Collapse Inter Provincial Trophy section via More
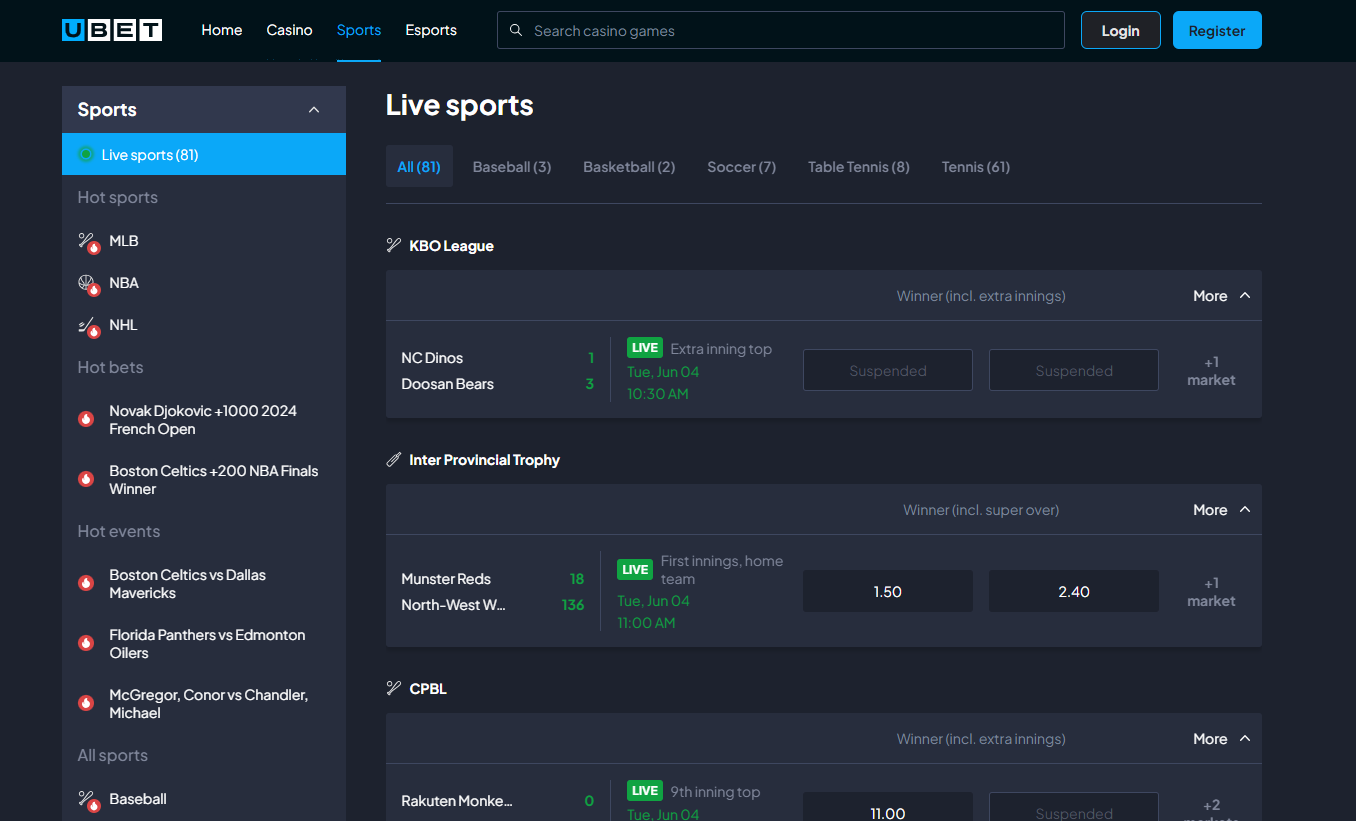Screen dimensions: 1356x821 (1222, 510)
